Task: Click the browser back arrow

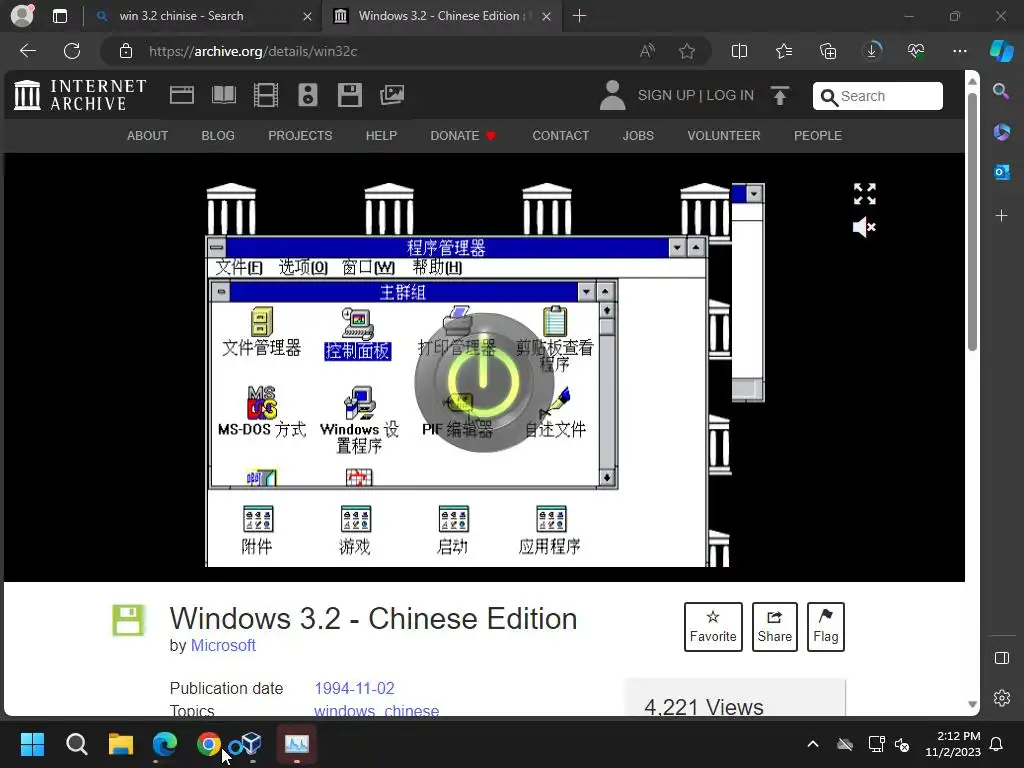Action: (28, 51)
